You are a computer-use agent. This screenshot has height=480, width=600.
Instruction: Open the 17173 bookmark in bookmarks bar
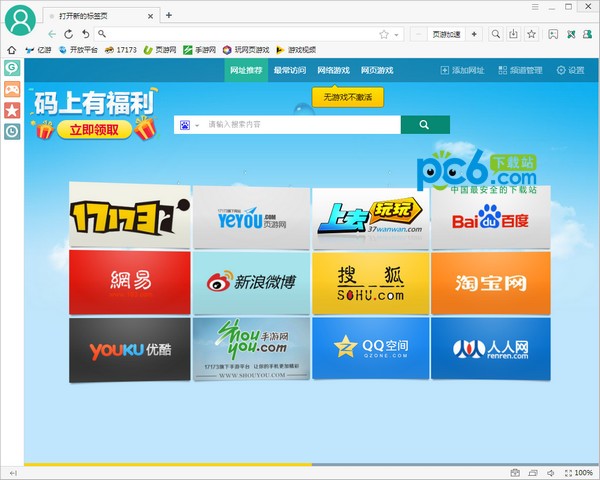pyautogui.click(x=121, y=50)
